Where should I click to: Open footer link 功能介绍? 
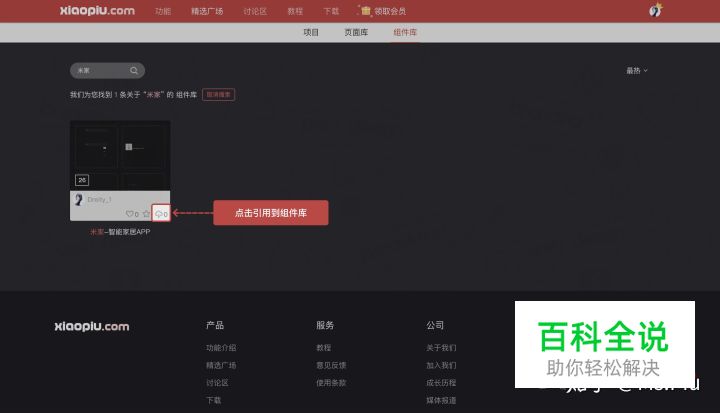point(221,348)
